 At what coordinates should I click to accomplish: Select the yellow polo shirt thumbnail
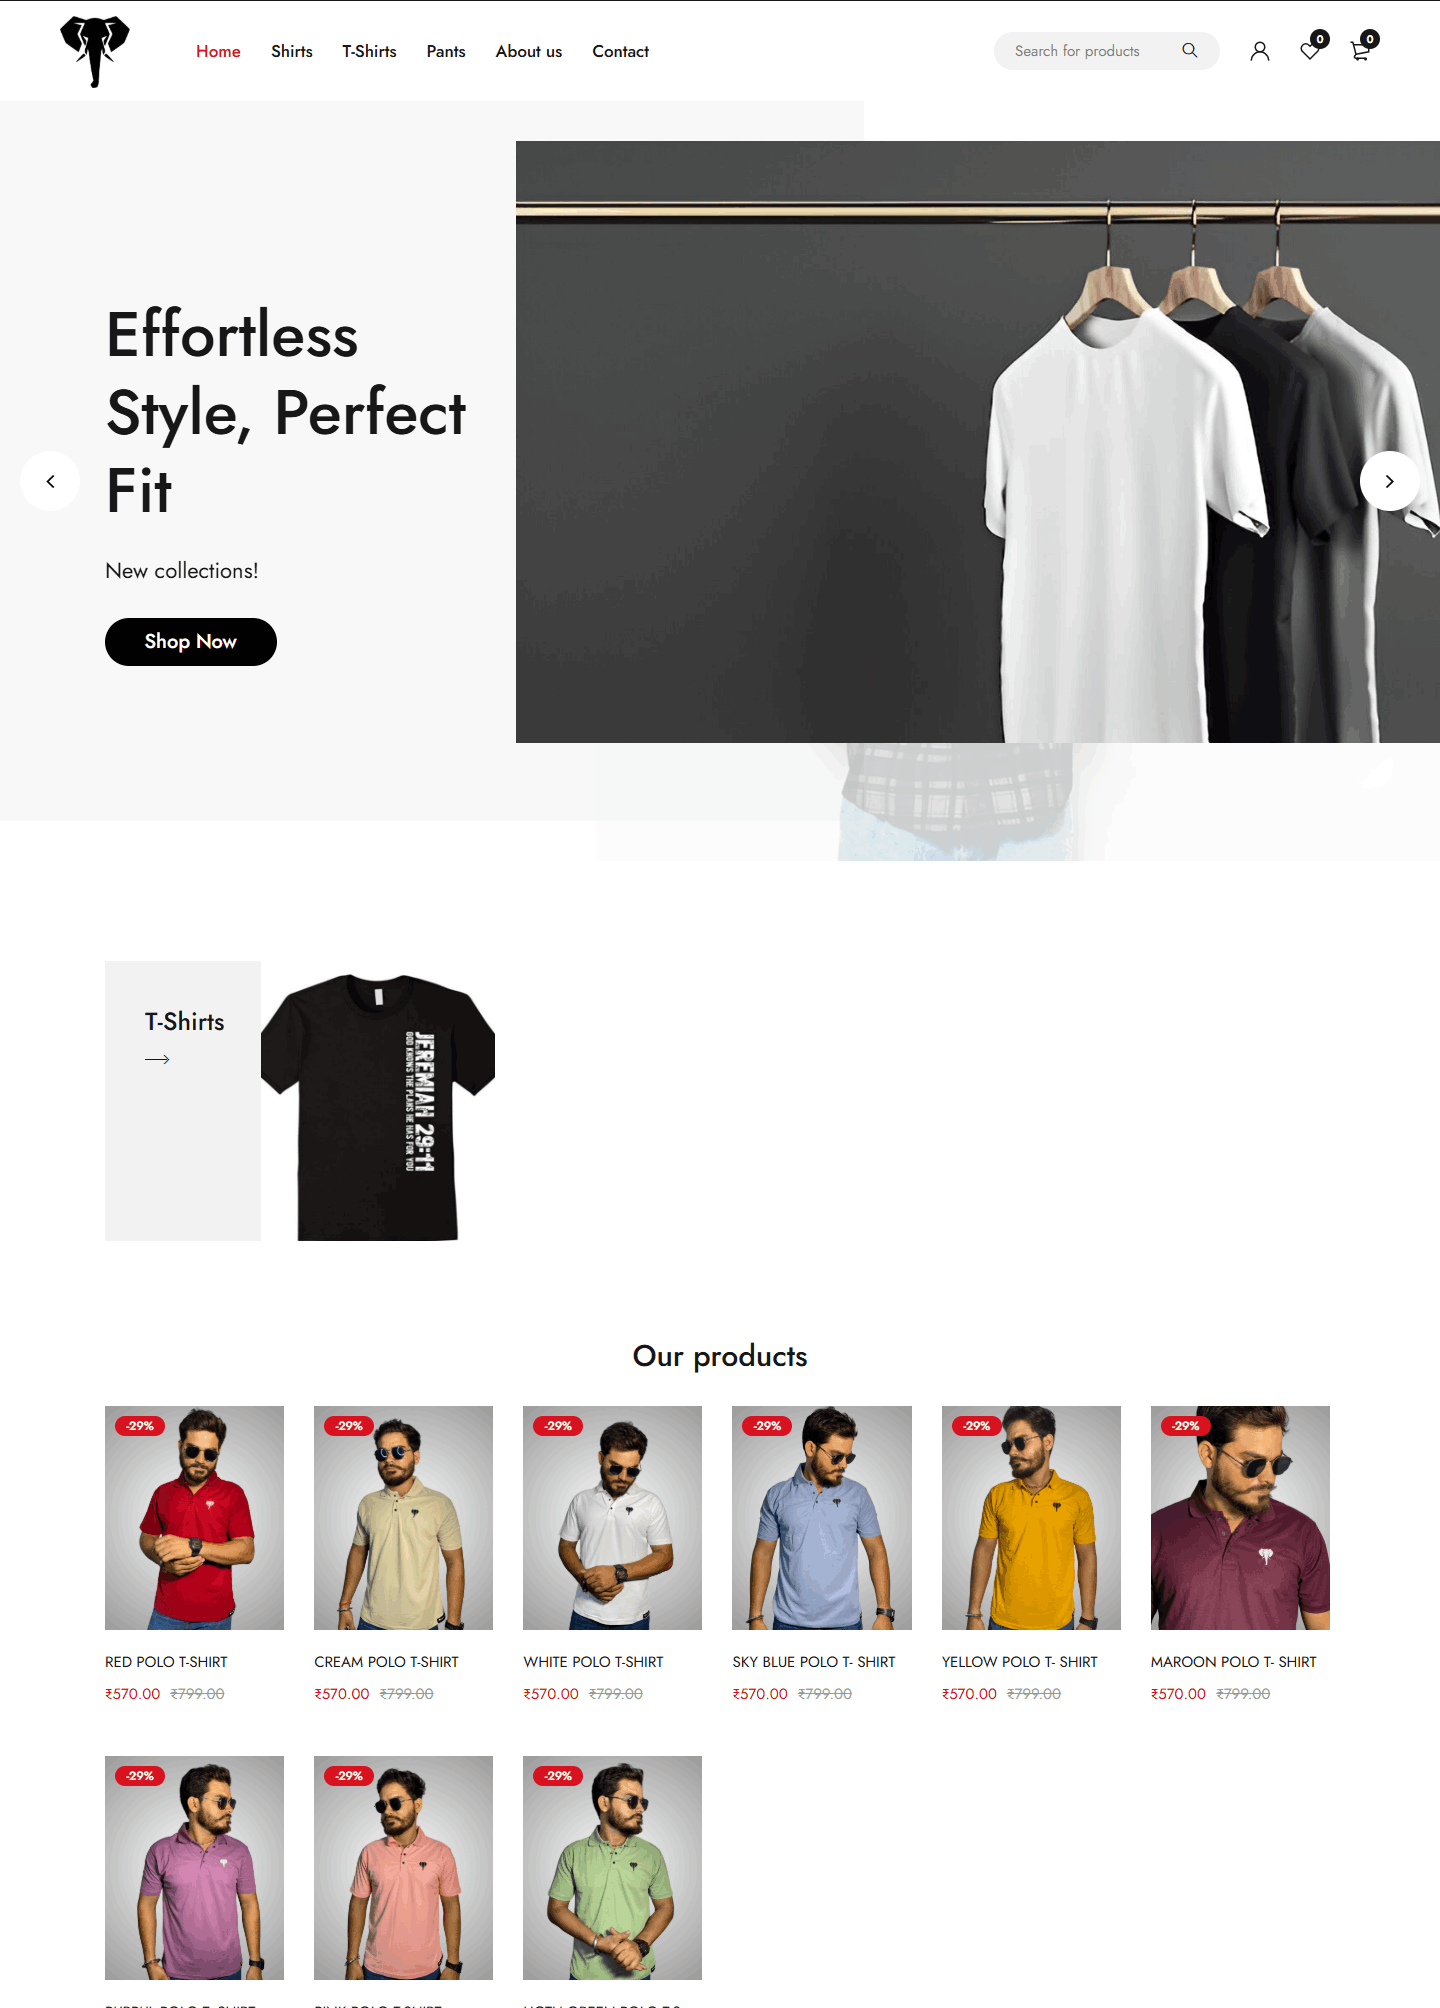coord(1031,1518)
